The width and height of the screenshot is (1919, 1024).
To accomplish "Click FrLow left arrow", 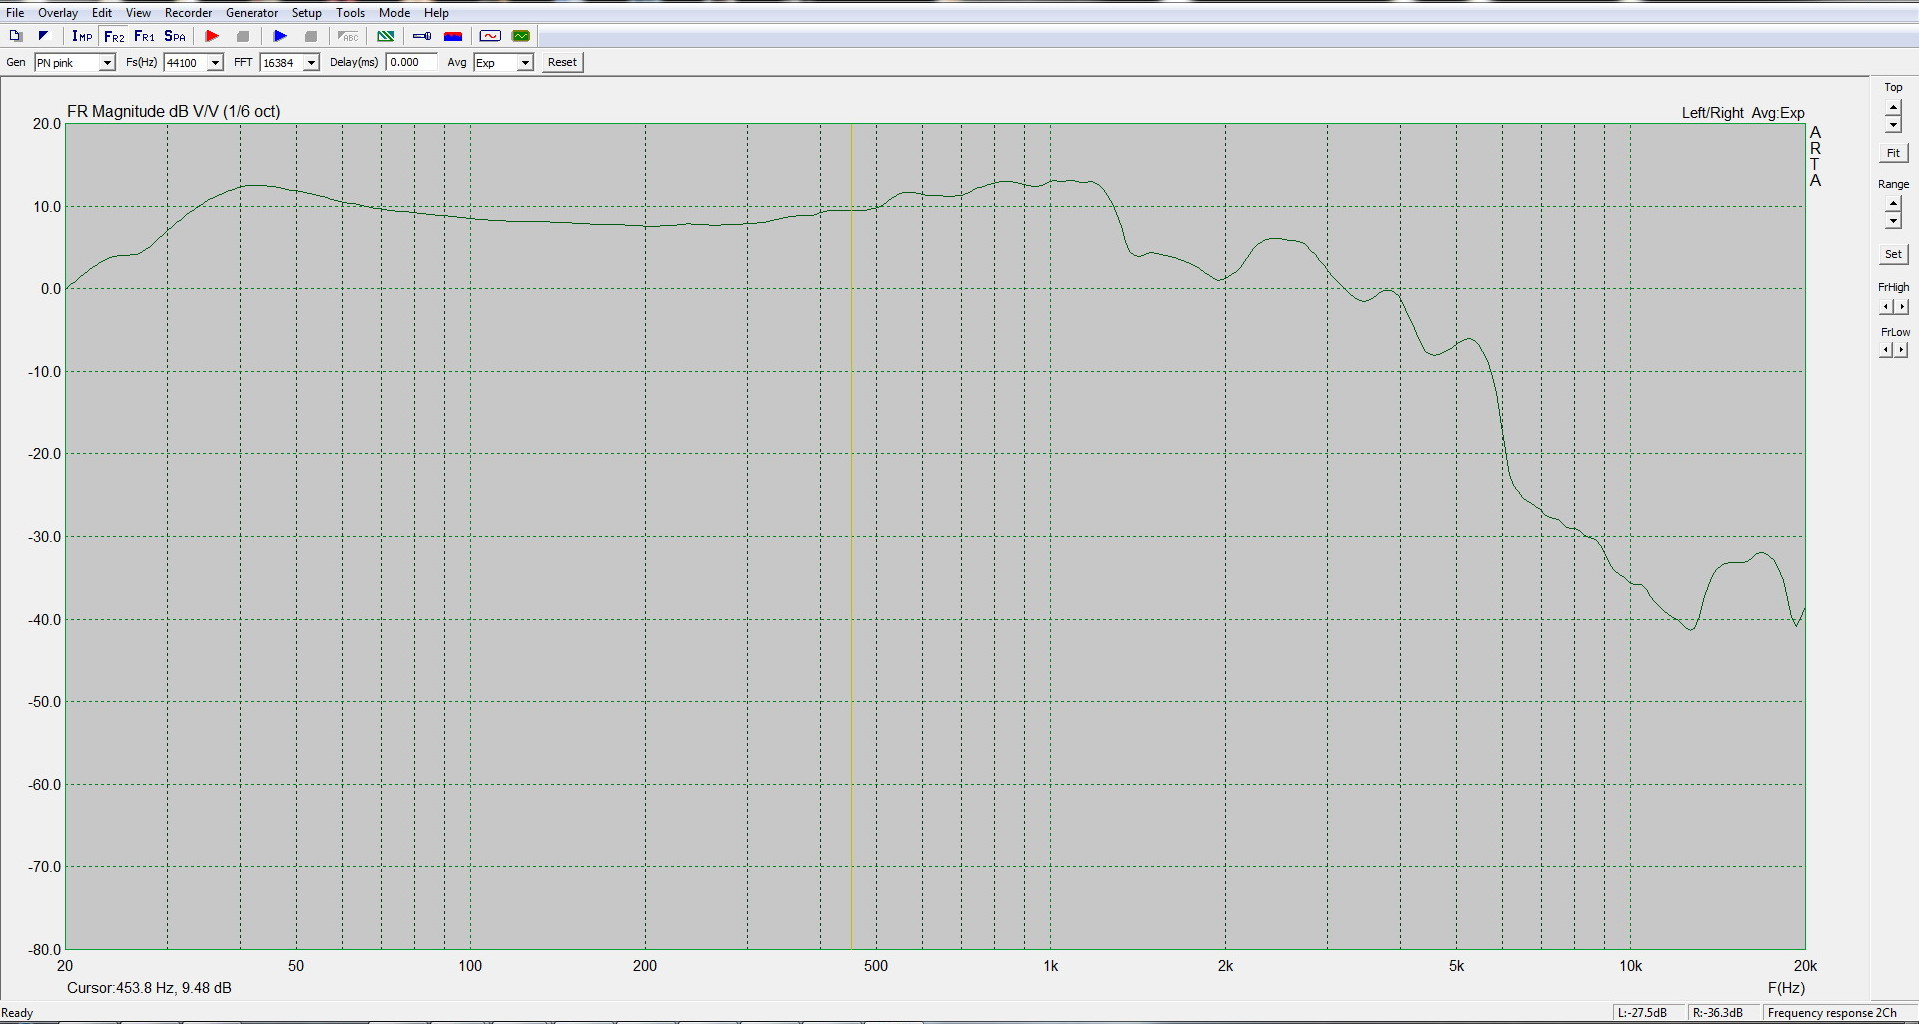I will (x=1886, y=350).
